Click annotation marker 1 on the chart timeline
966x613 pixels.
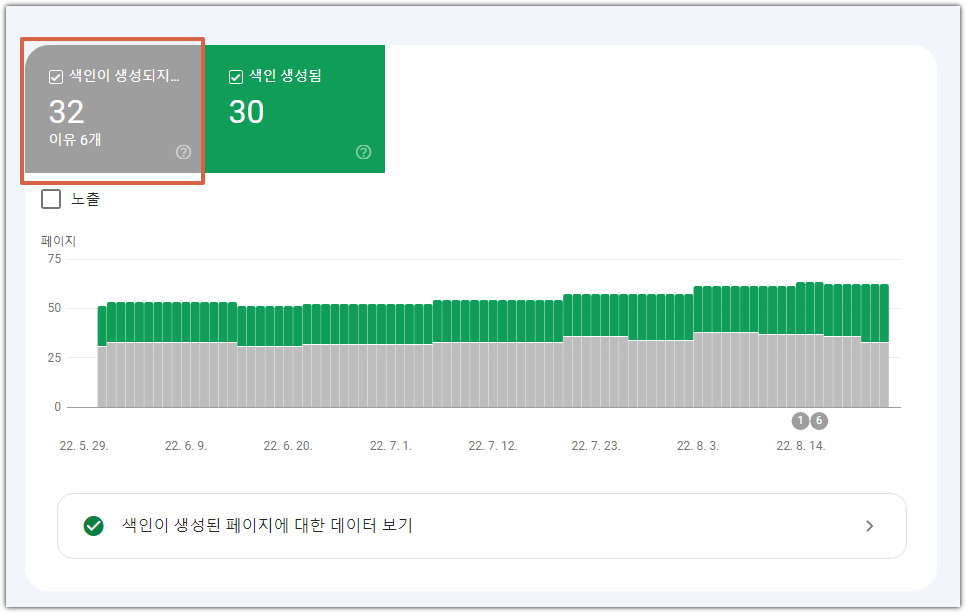[800, 421]
